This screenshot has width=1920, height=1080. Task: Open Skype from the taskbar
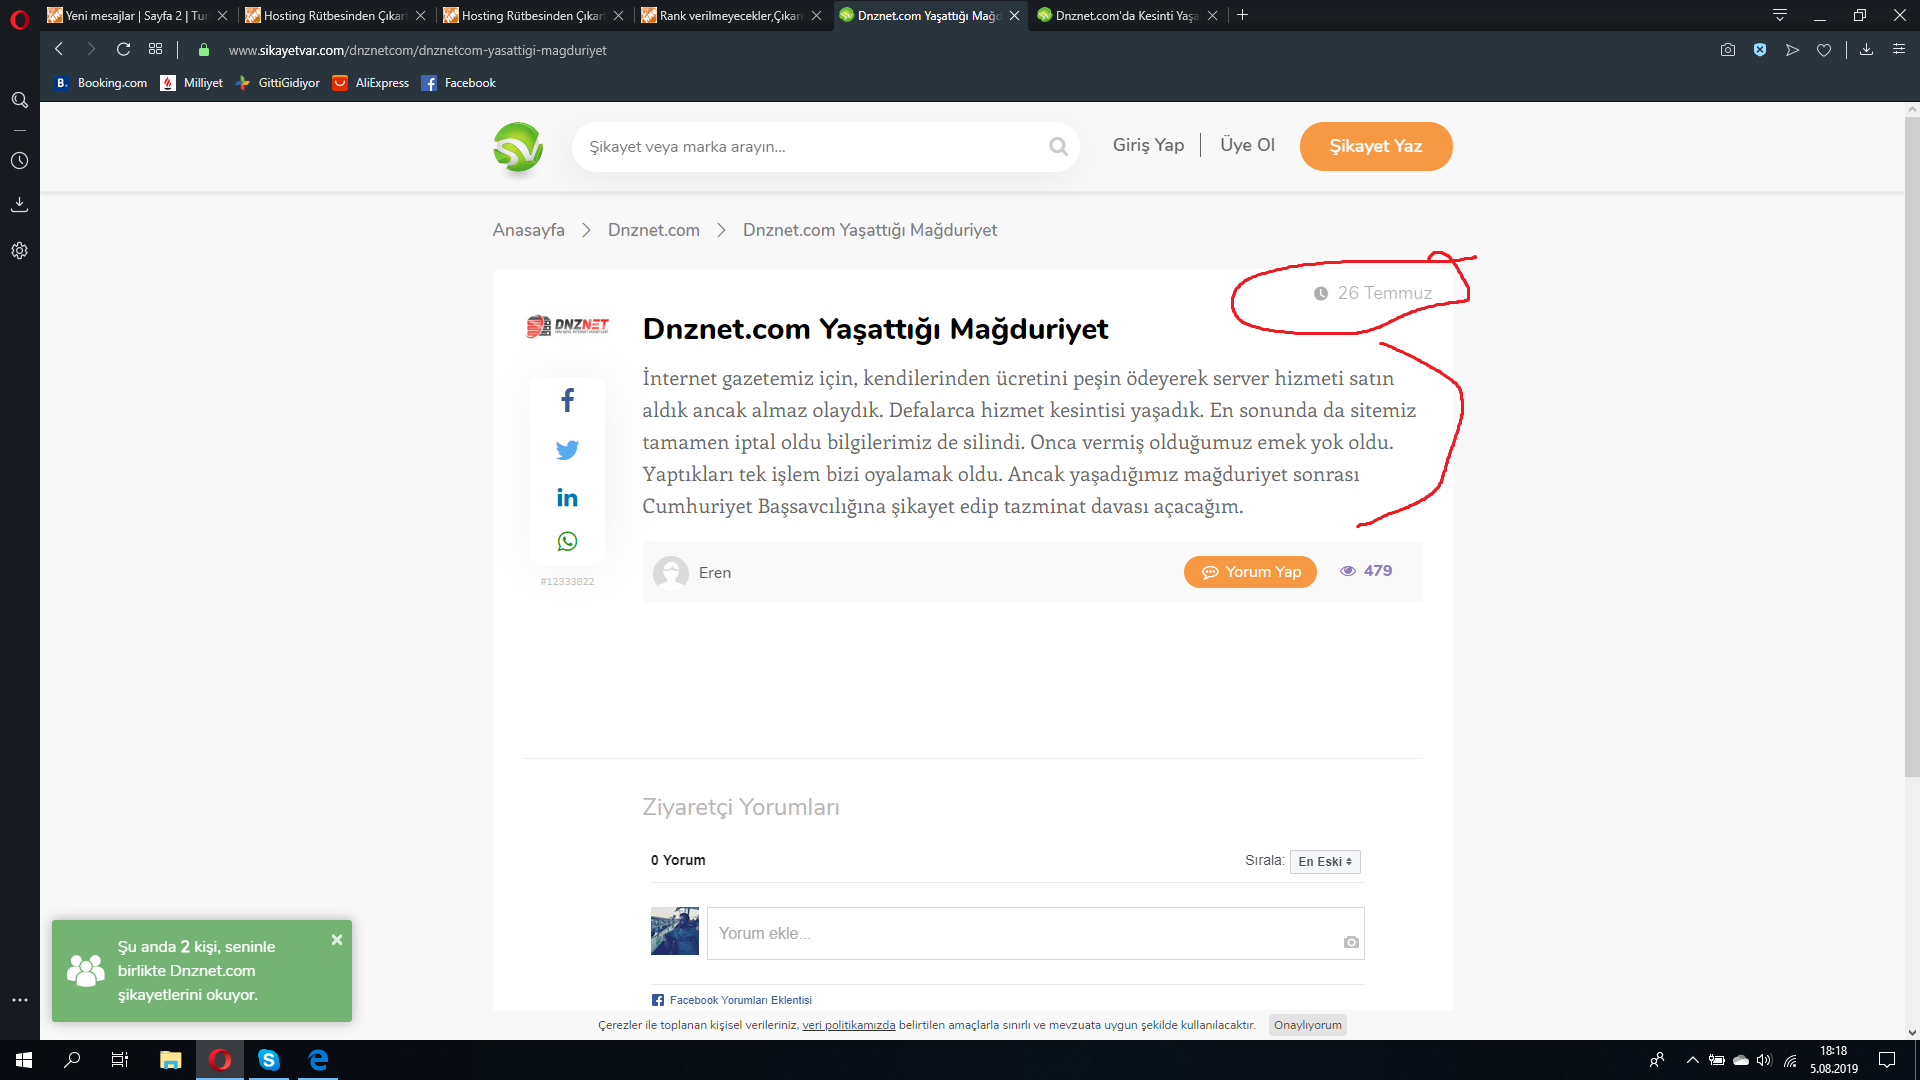[268, 1060]
